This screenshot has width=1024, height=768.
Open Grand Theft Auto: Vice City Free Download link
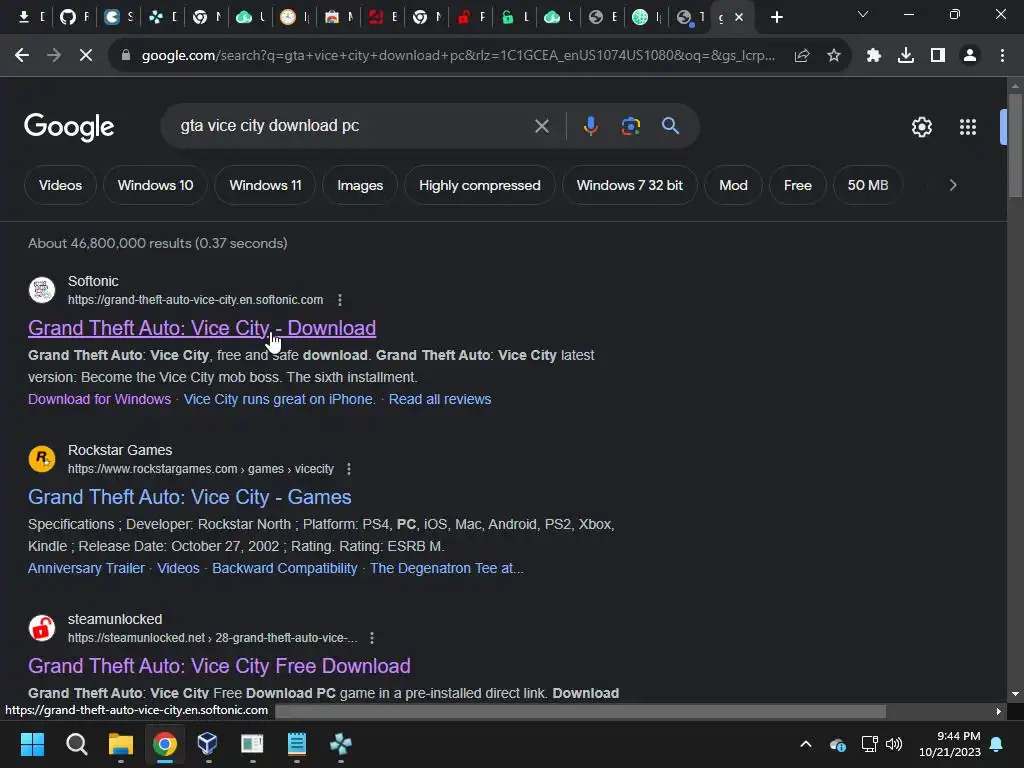click(219, 666)
